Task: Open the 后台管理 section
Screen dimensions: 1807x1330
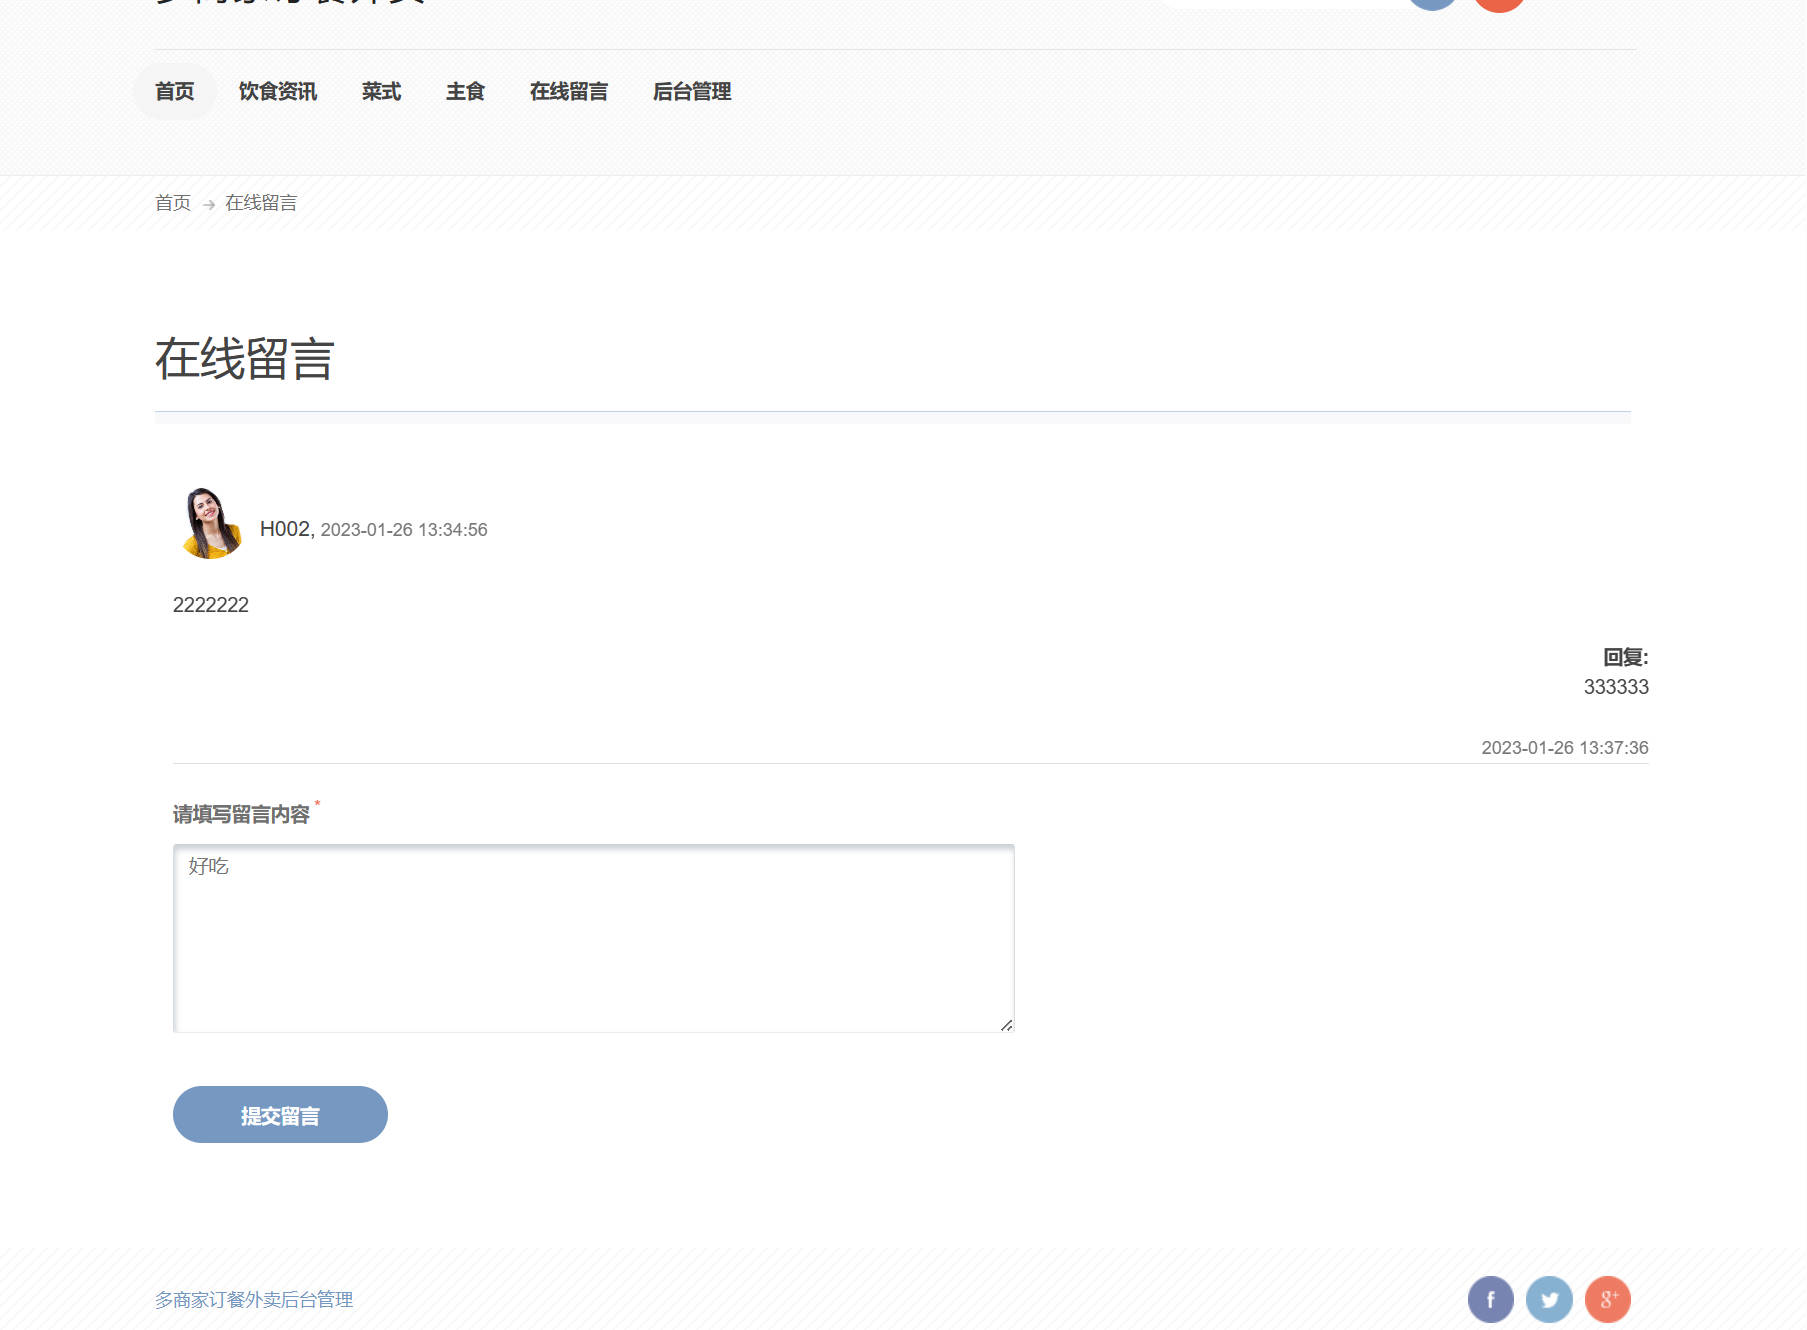Action: point(693,91)
